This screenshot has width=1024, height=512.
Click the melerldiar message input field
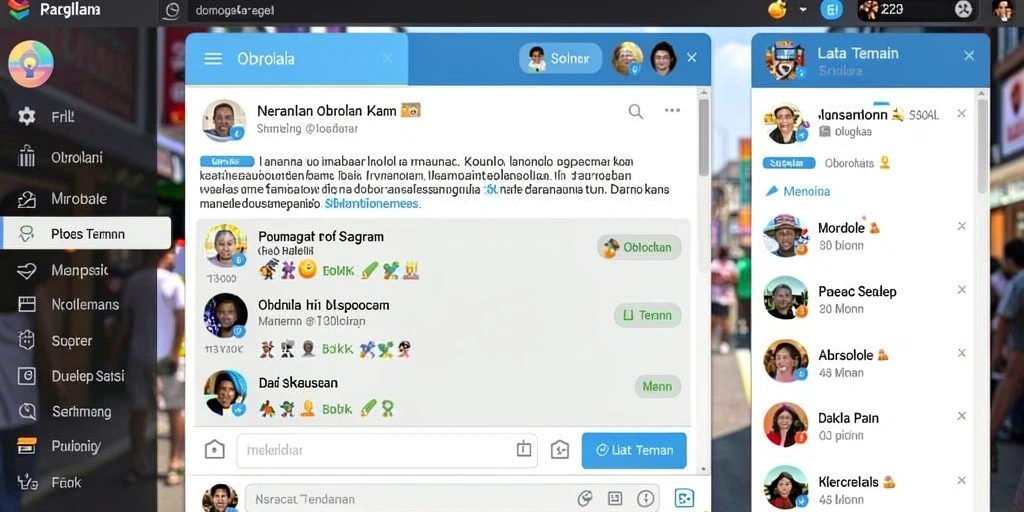tap(387, 451)
